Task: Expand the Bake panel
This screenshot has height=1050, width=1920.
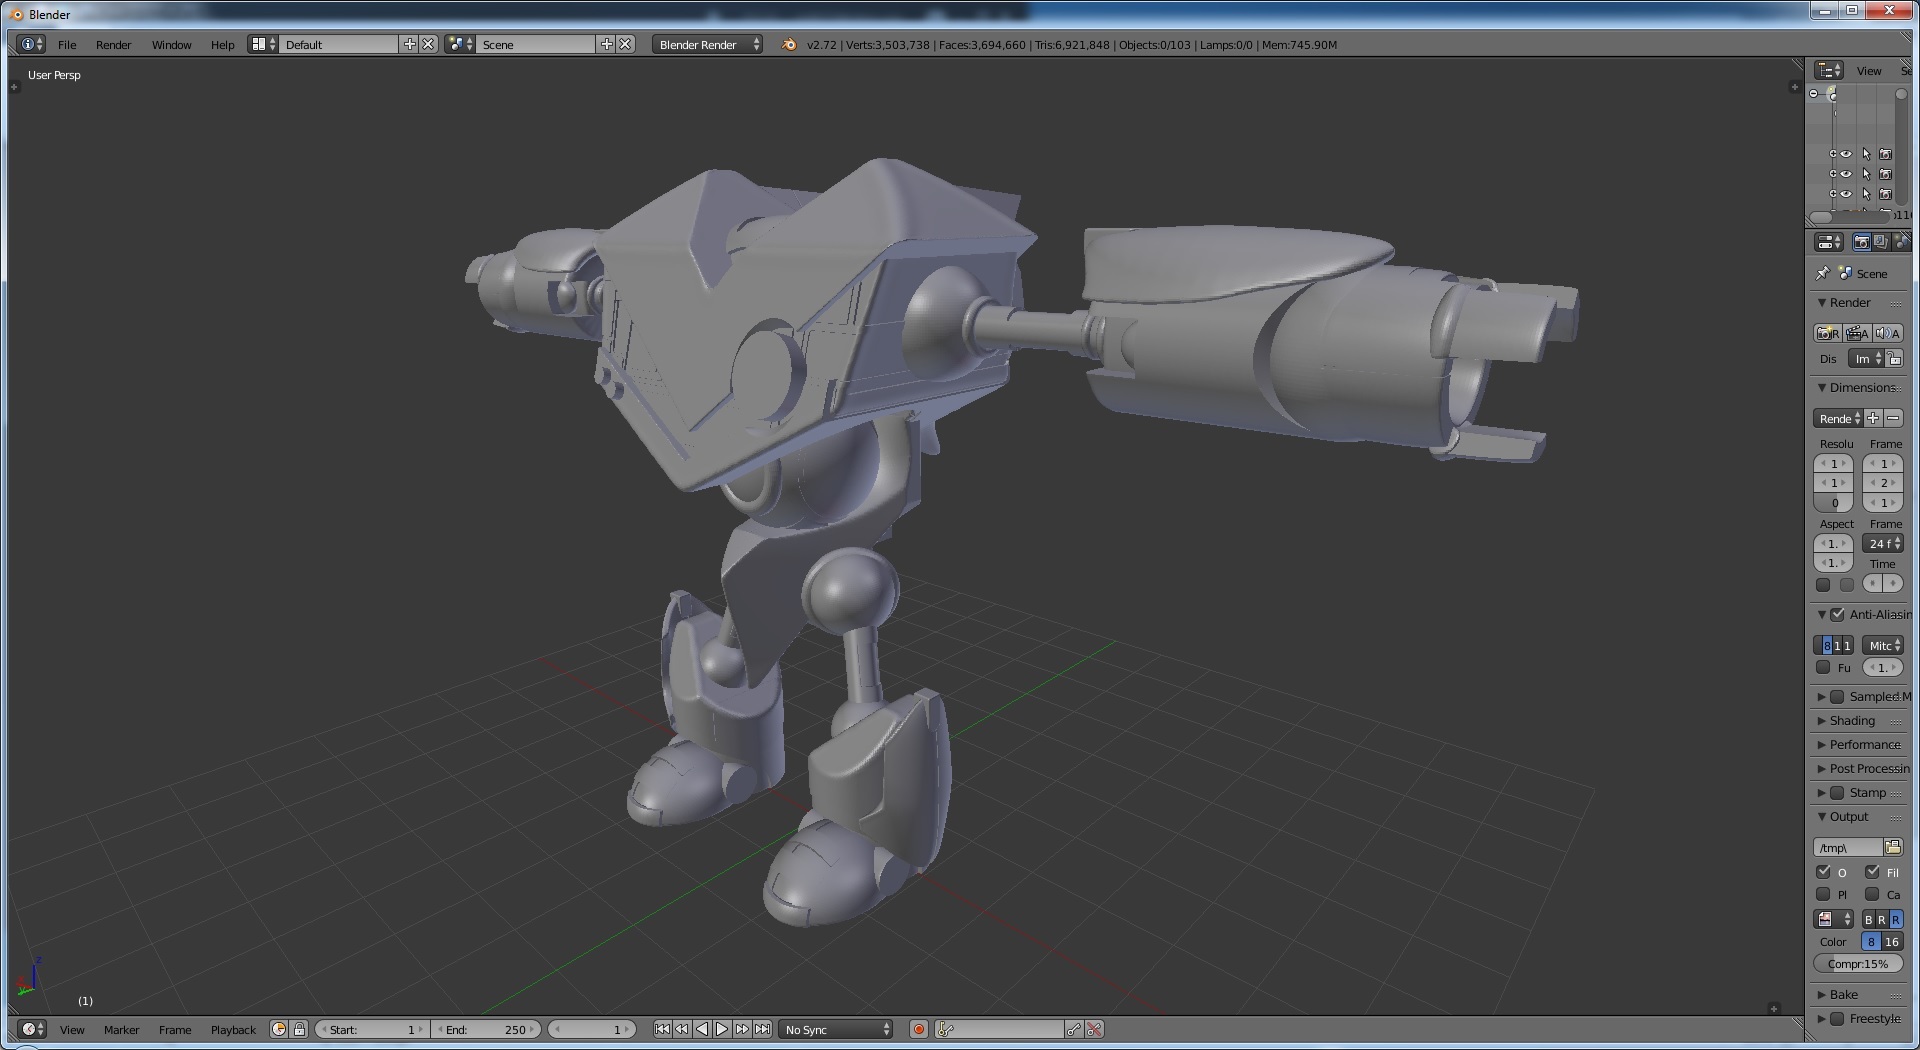Action: point(1822,994)
